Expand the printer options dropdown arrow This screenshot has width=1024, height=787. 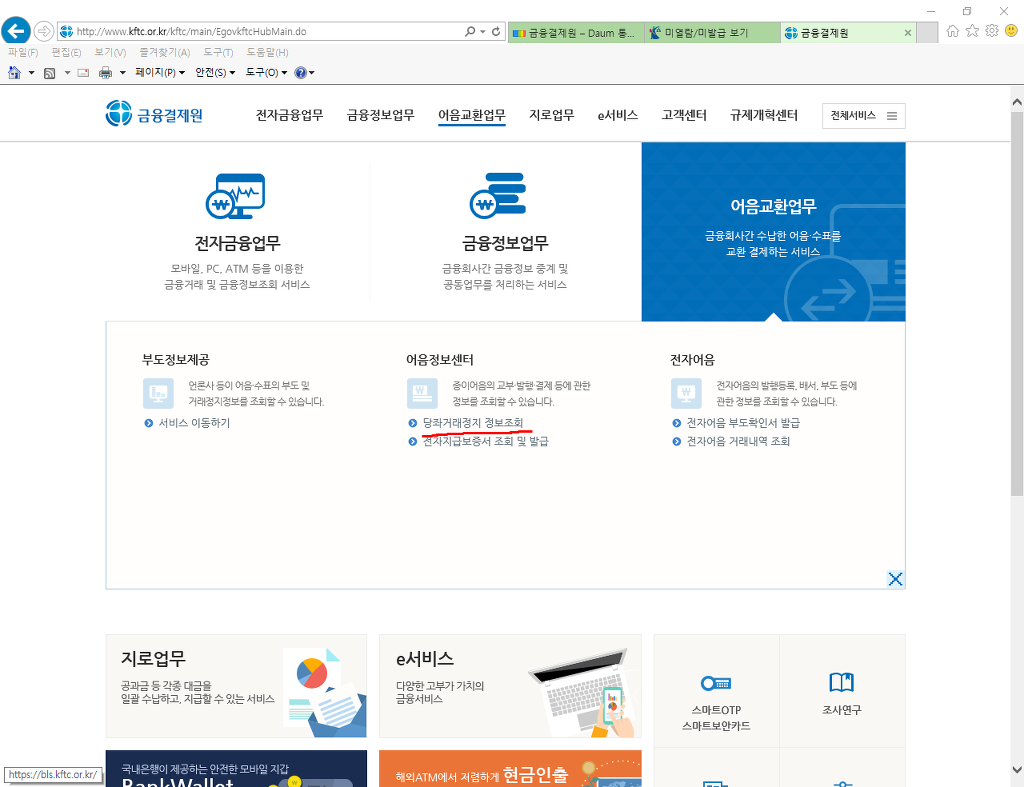[122, 72]
